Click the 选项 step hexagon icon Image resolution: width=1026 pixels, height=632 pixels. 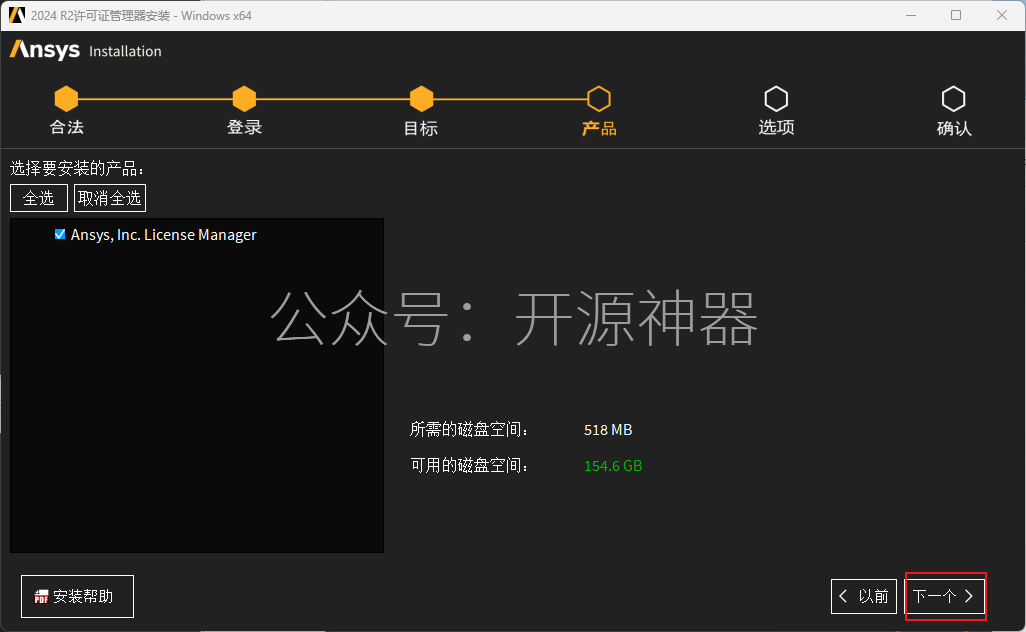(x=776, y=99)
